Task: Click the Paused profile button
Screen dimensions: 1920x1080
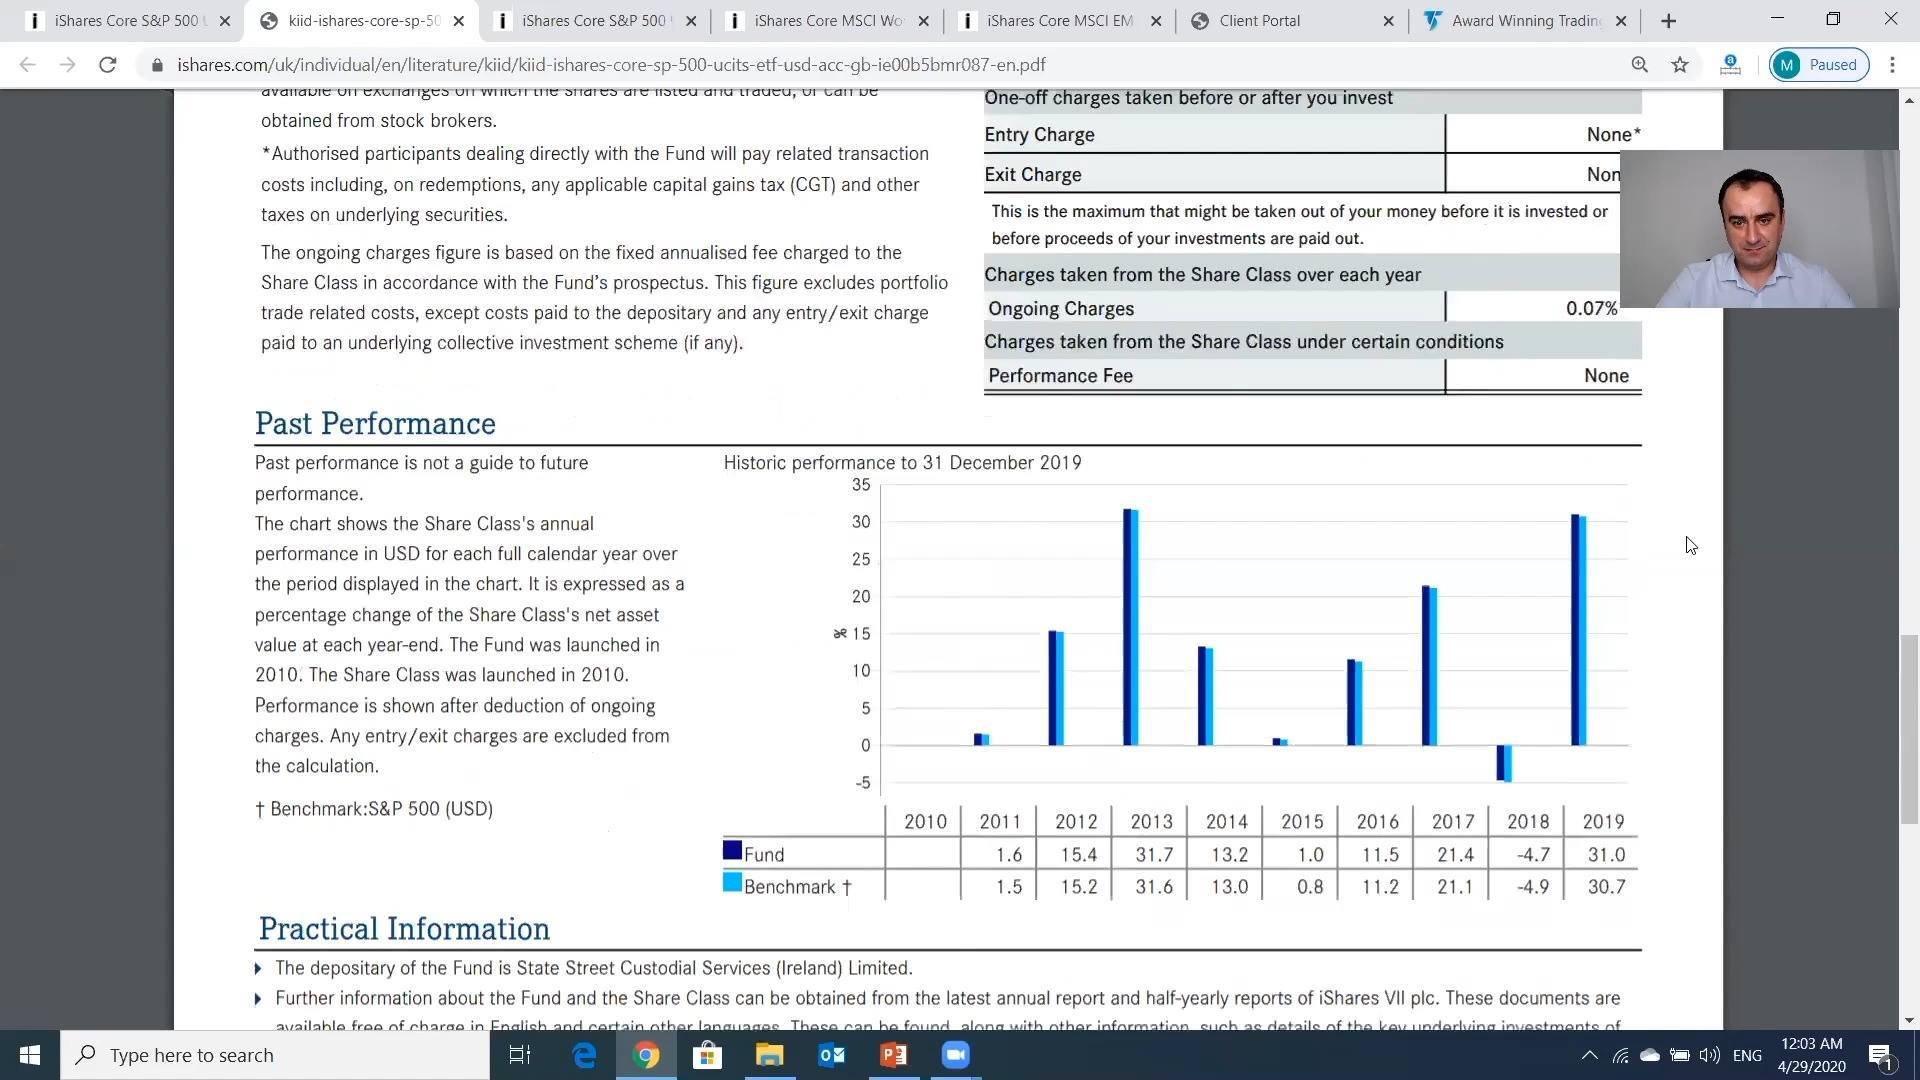Action: point(1818,65)
